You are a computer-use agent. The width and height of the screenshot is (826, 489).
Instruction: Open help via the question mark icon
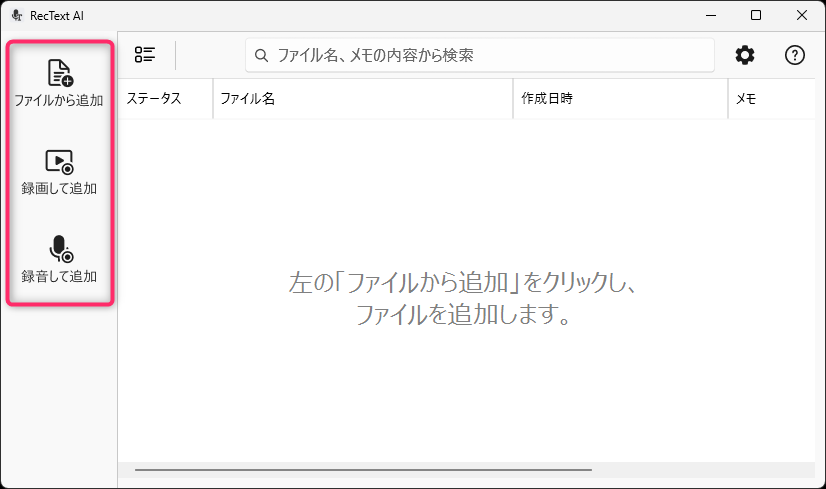point(795,55)
